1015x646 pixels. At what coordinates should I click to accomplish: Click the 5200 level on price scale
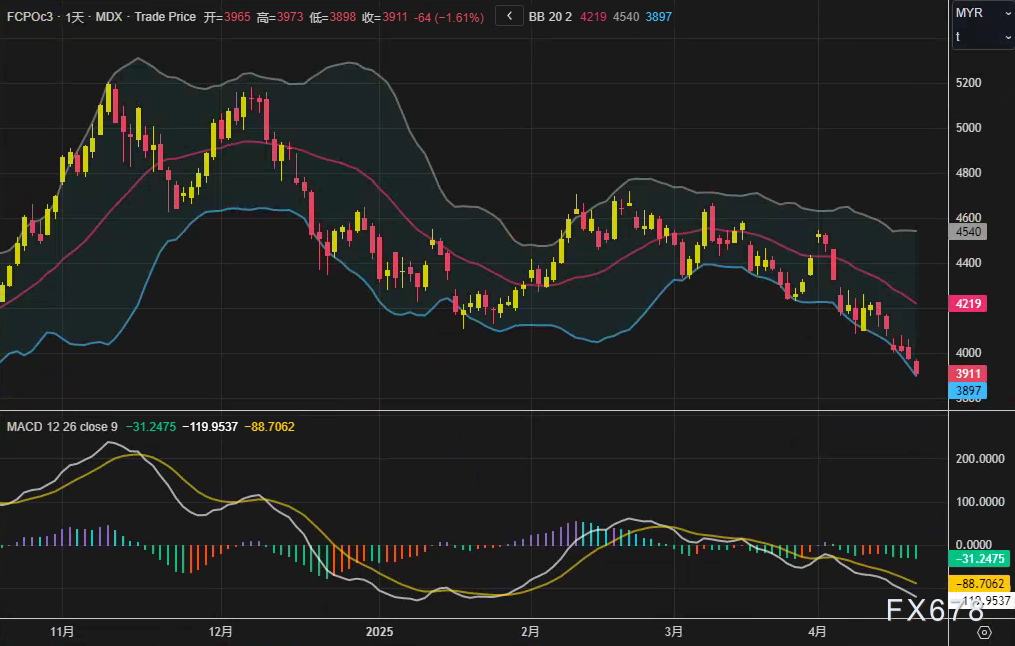(969, 83)
